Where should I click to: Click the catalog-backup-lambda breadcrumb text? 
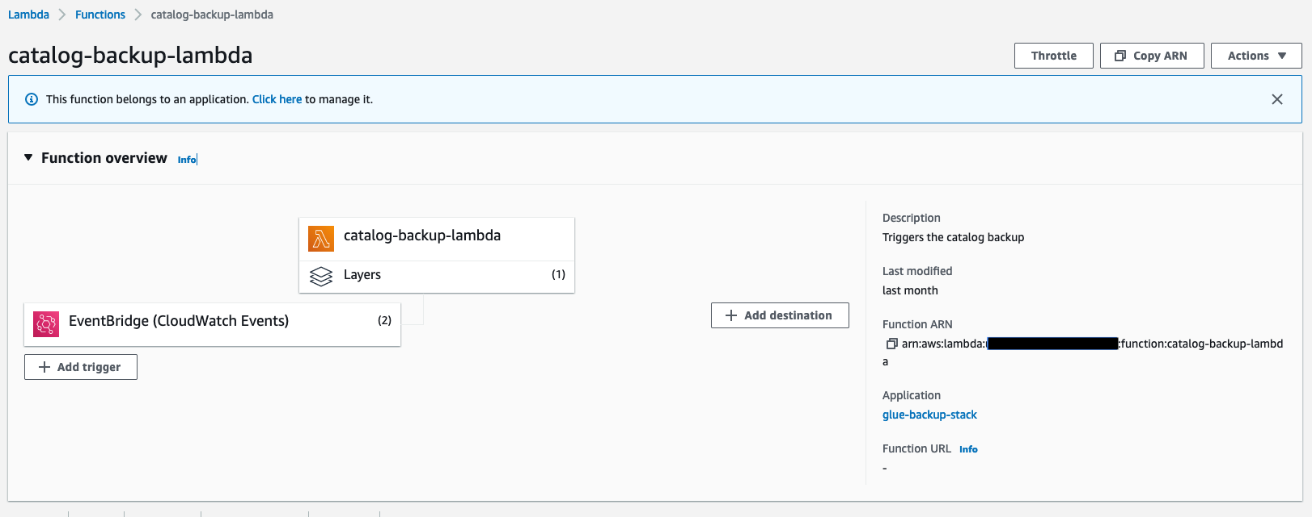212,15
